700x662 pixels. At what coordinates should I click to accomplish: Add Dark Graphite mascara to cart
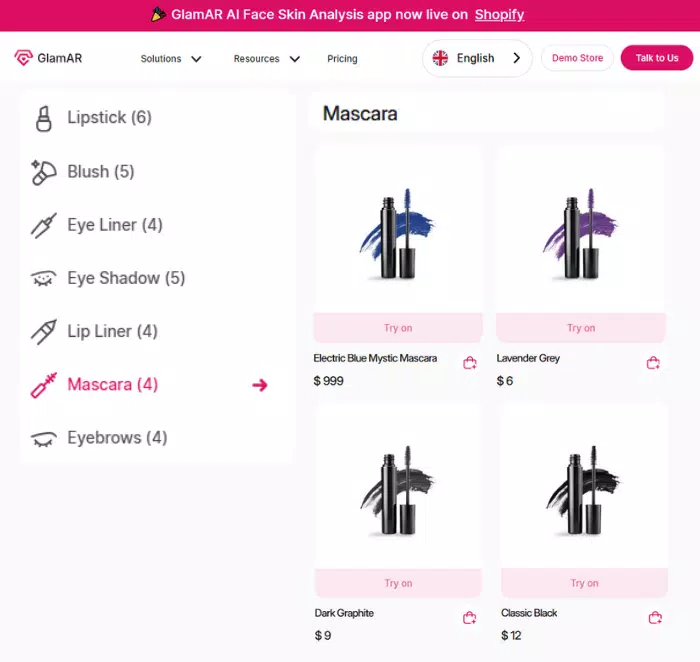click(x=470, y=618)
